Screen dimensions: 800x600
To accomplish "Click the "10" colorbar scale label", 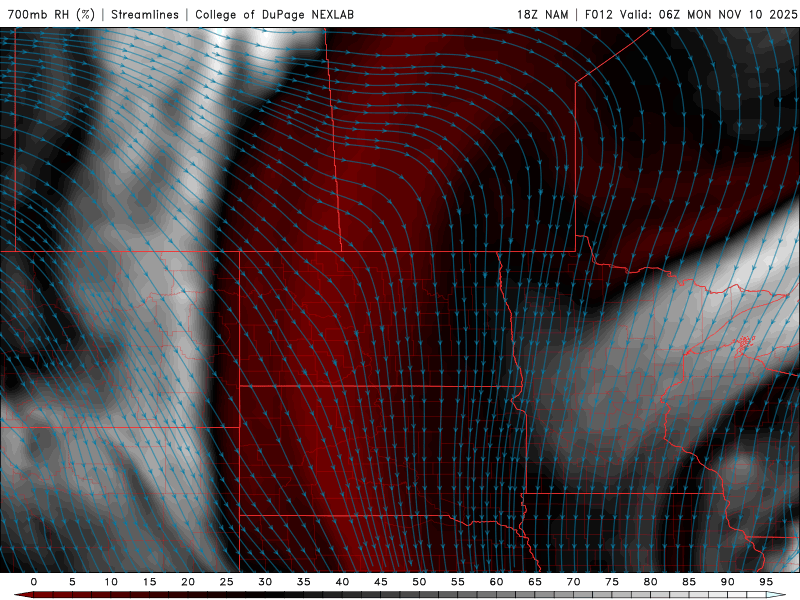I will tap(111, 582).
